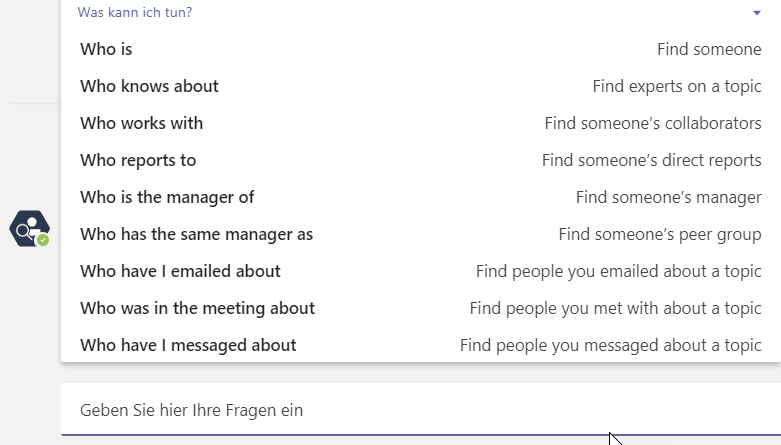Focus the 'Geben Sie hier Ihre Fragen ein' box

(x=421, y=410)
